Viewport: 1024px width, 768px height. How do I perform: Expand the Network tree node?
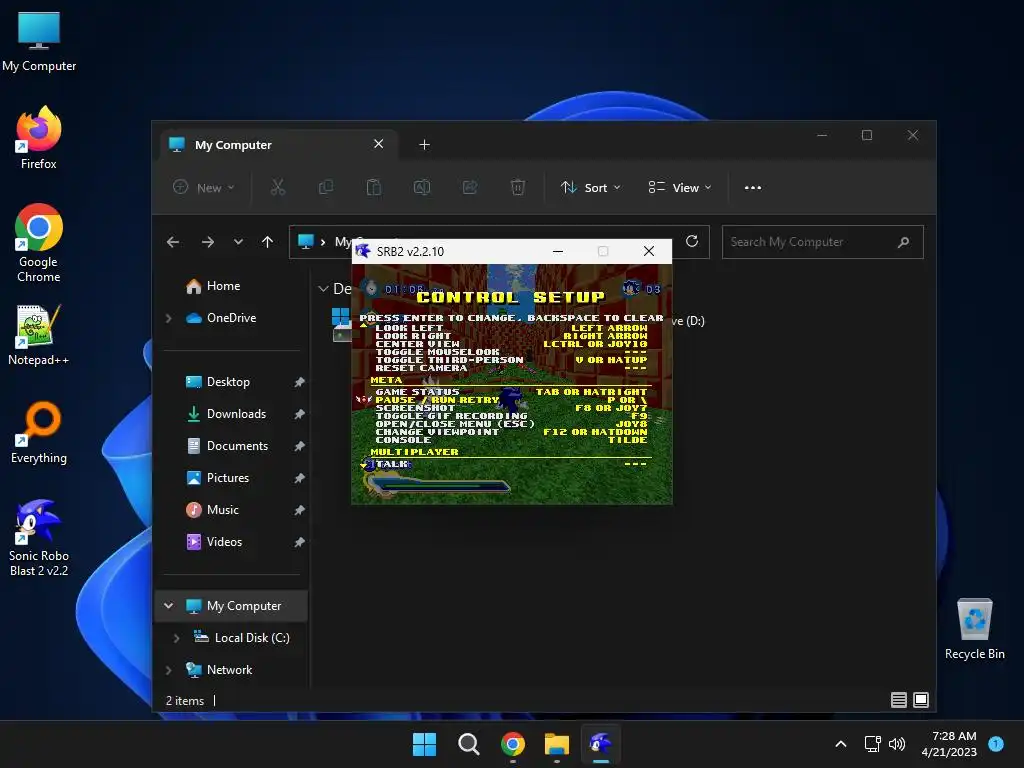pyautogui.click(x=168, y=670)
